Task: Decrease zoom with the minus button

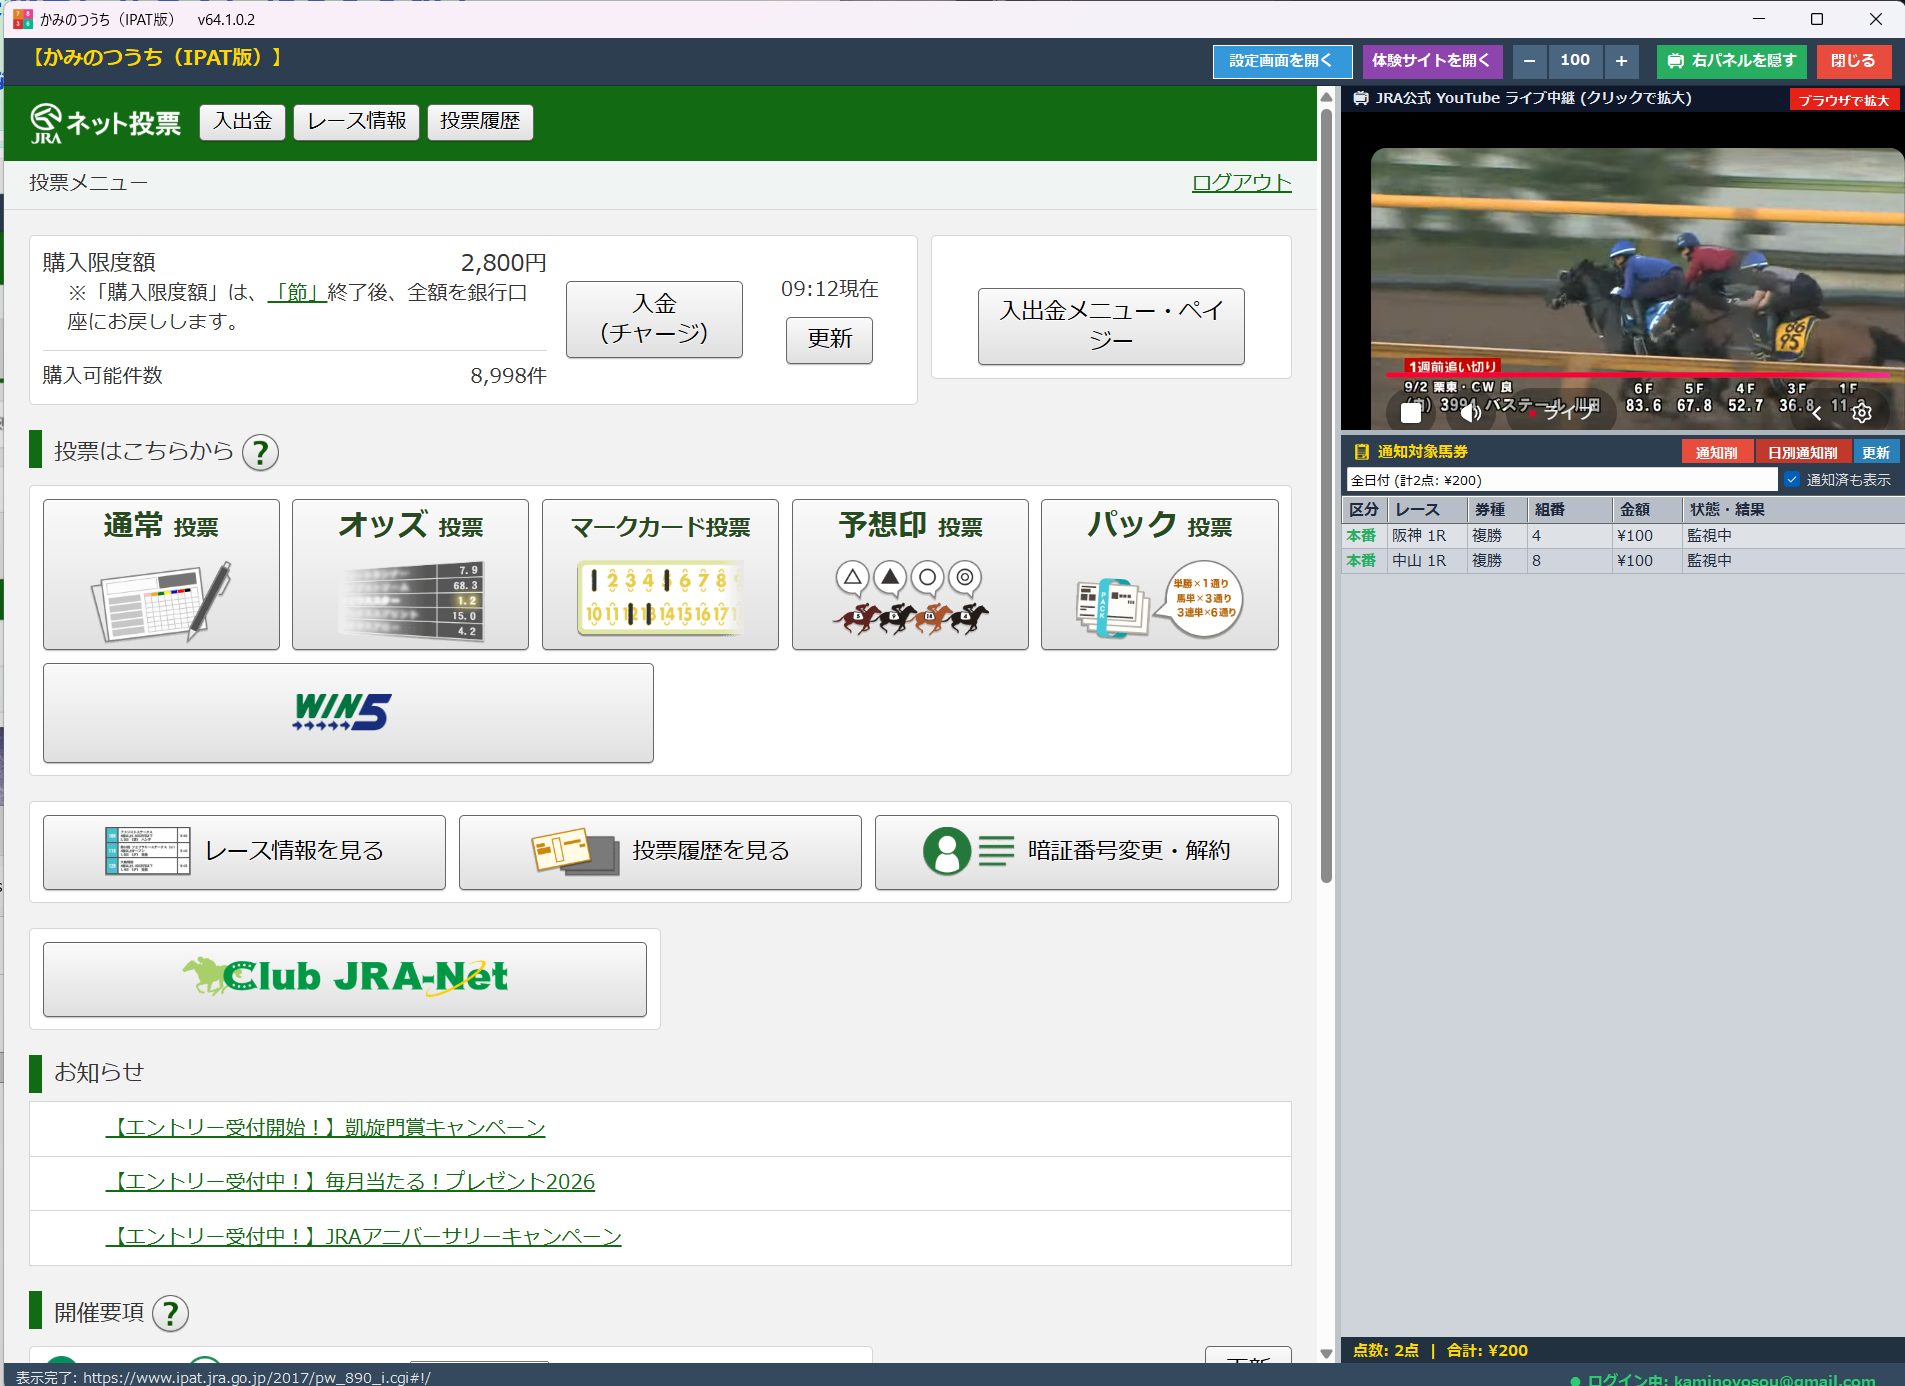Action: 1529,61
